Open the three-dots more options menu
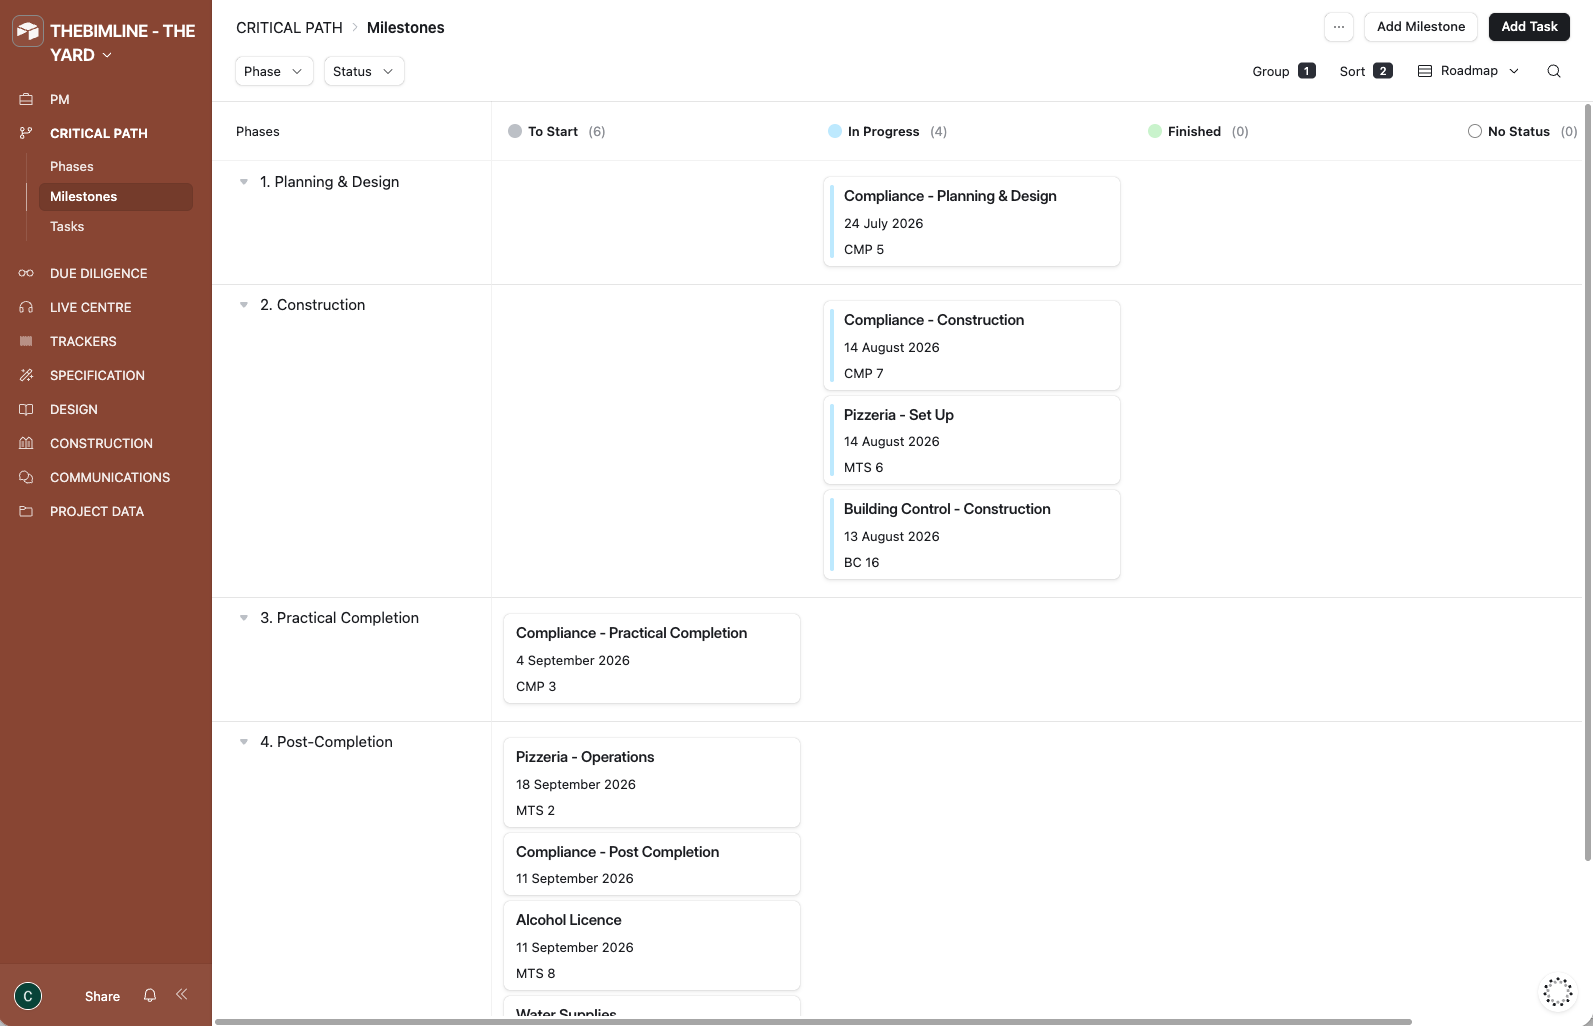This screenshot has height=1026, width=1593. [x=1339, y=27]
